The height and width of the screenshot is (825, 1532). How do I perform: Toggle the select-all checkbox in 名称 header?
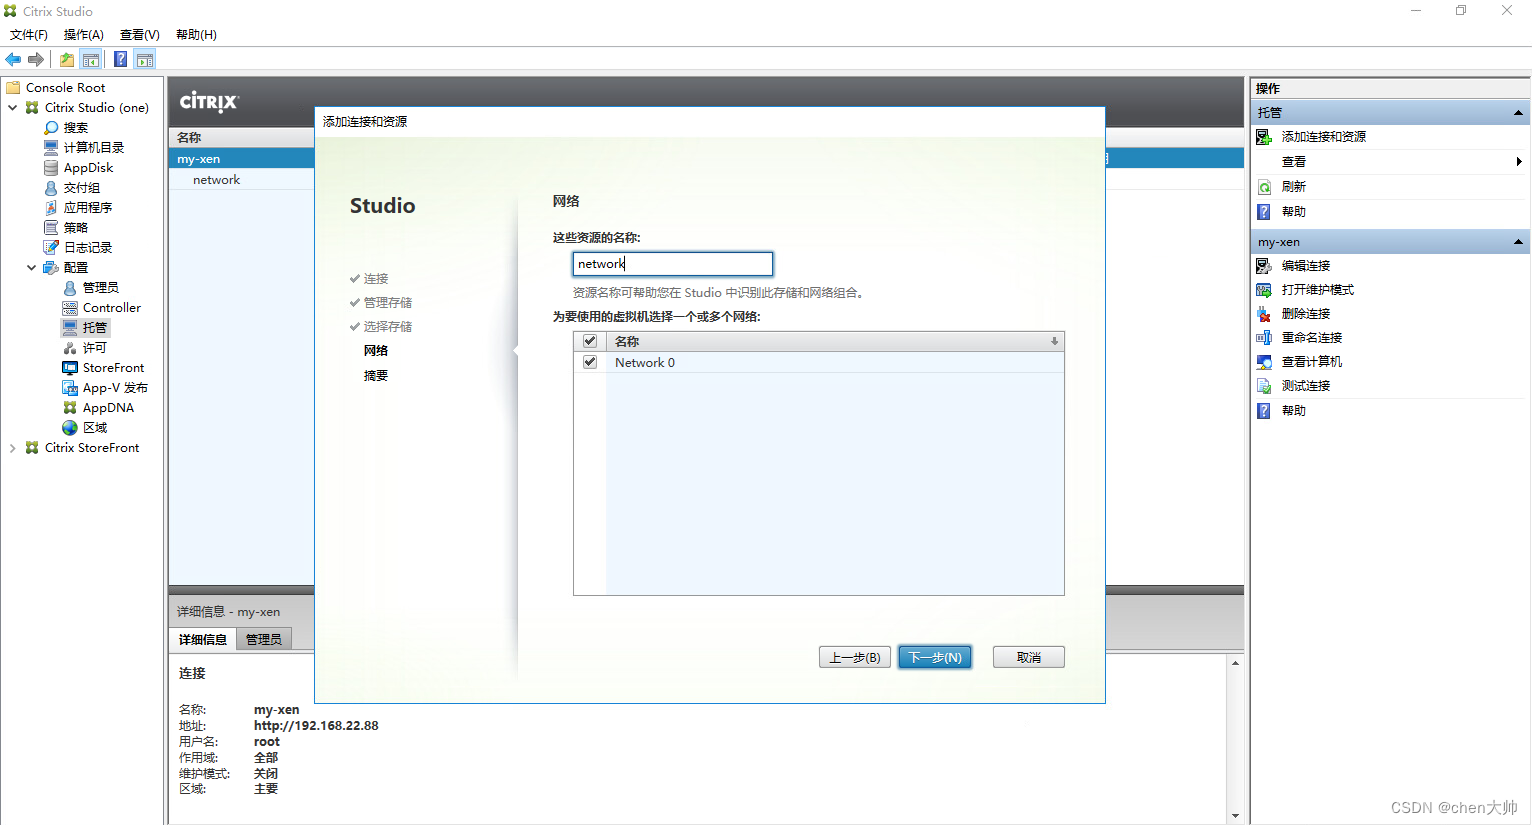coord(590,341)
